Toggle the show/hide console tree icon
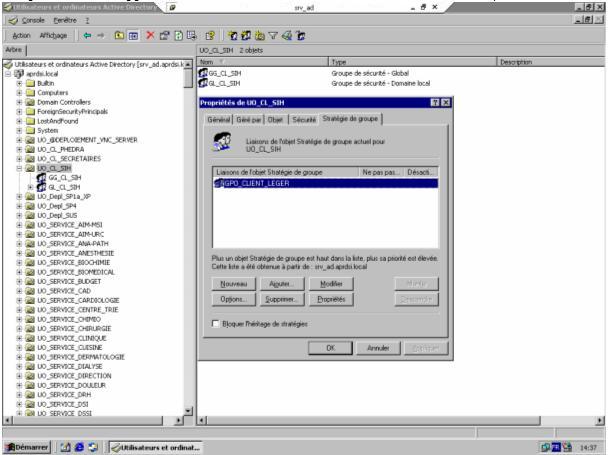This screenshot has width=608, height=455. [x=133, y=36]
